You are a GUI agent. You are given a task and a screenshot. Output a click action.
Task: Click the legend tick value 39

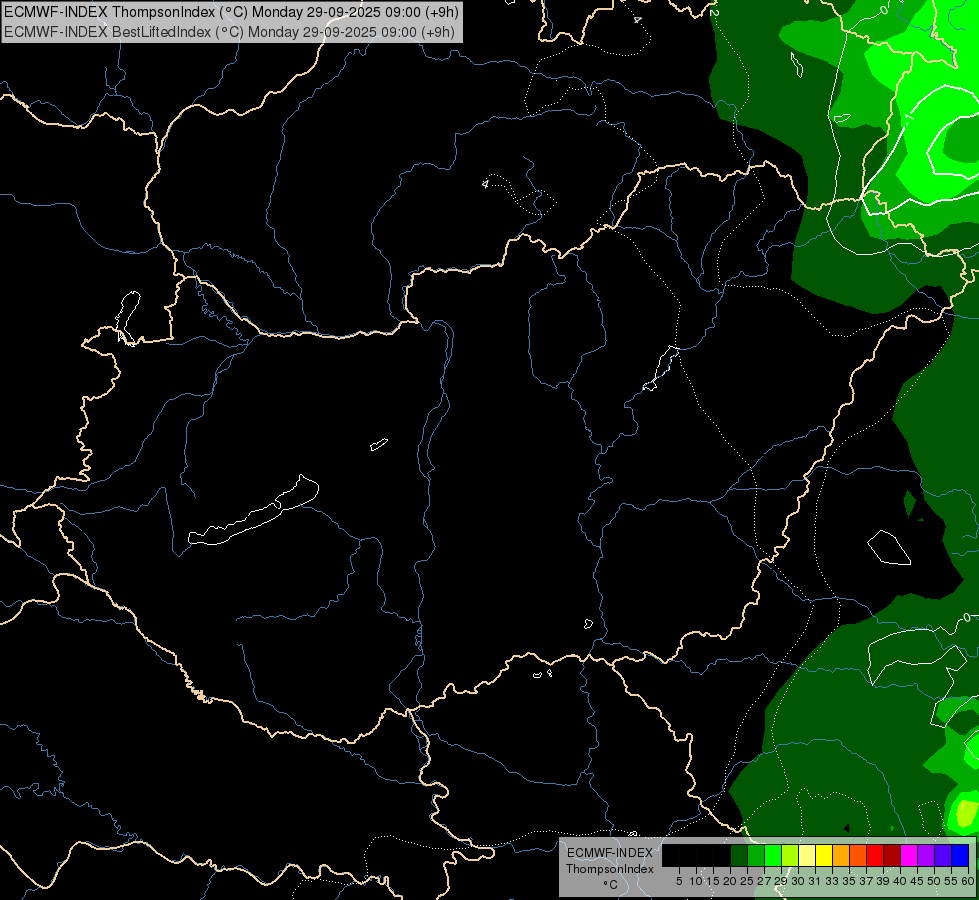pos(883,881)
